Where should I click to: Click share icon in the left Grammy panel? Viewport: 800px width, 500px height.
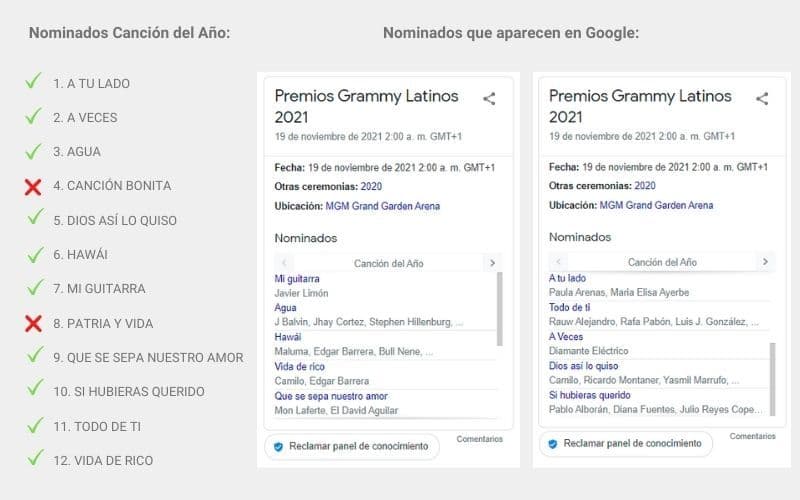pos(489,99)
